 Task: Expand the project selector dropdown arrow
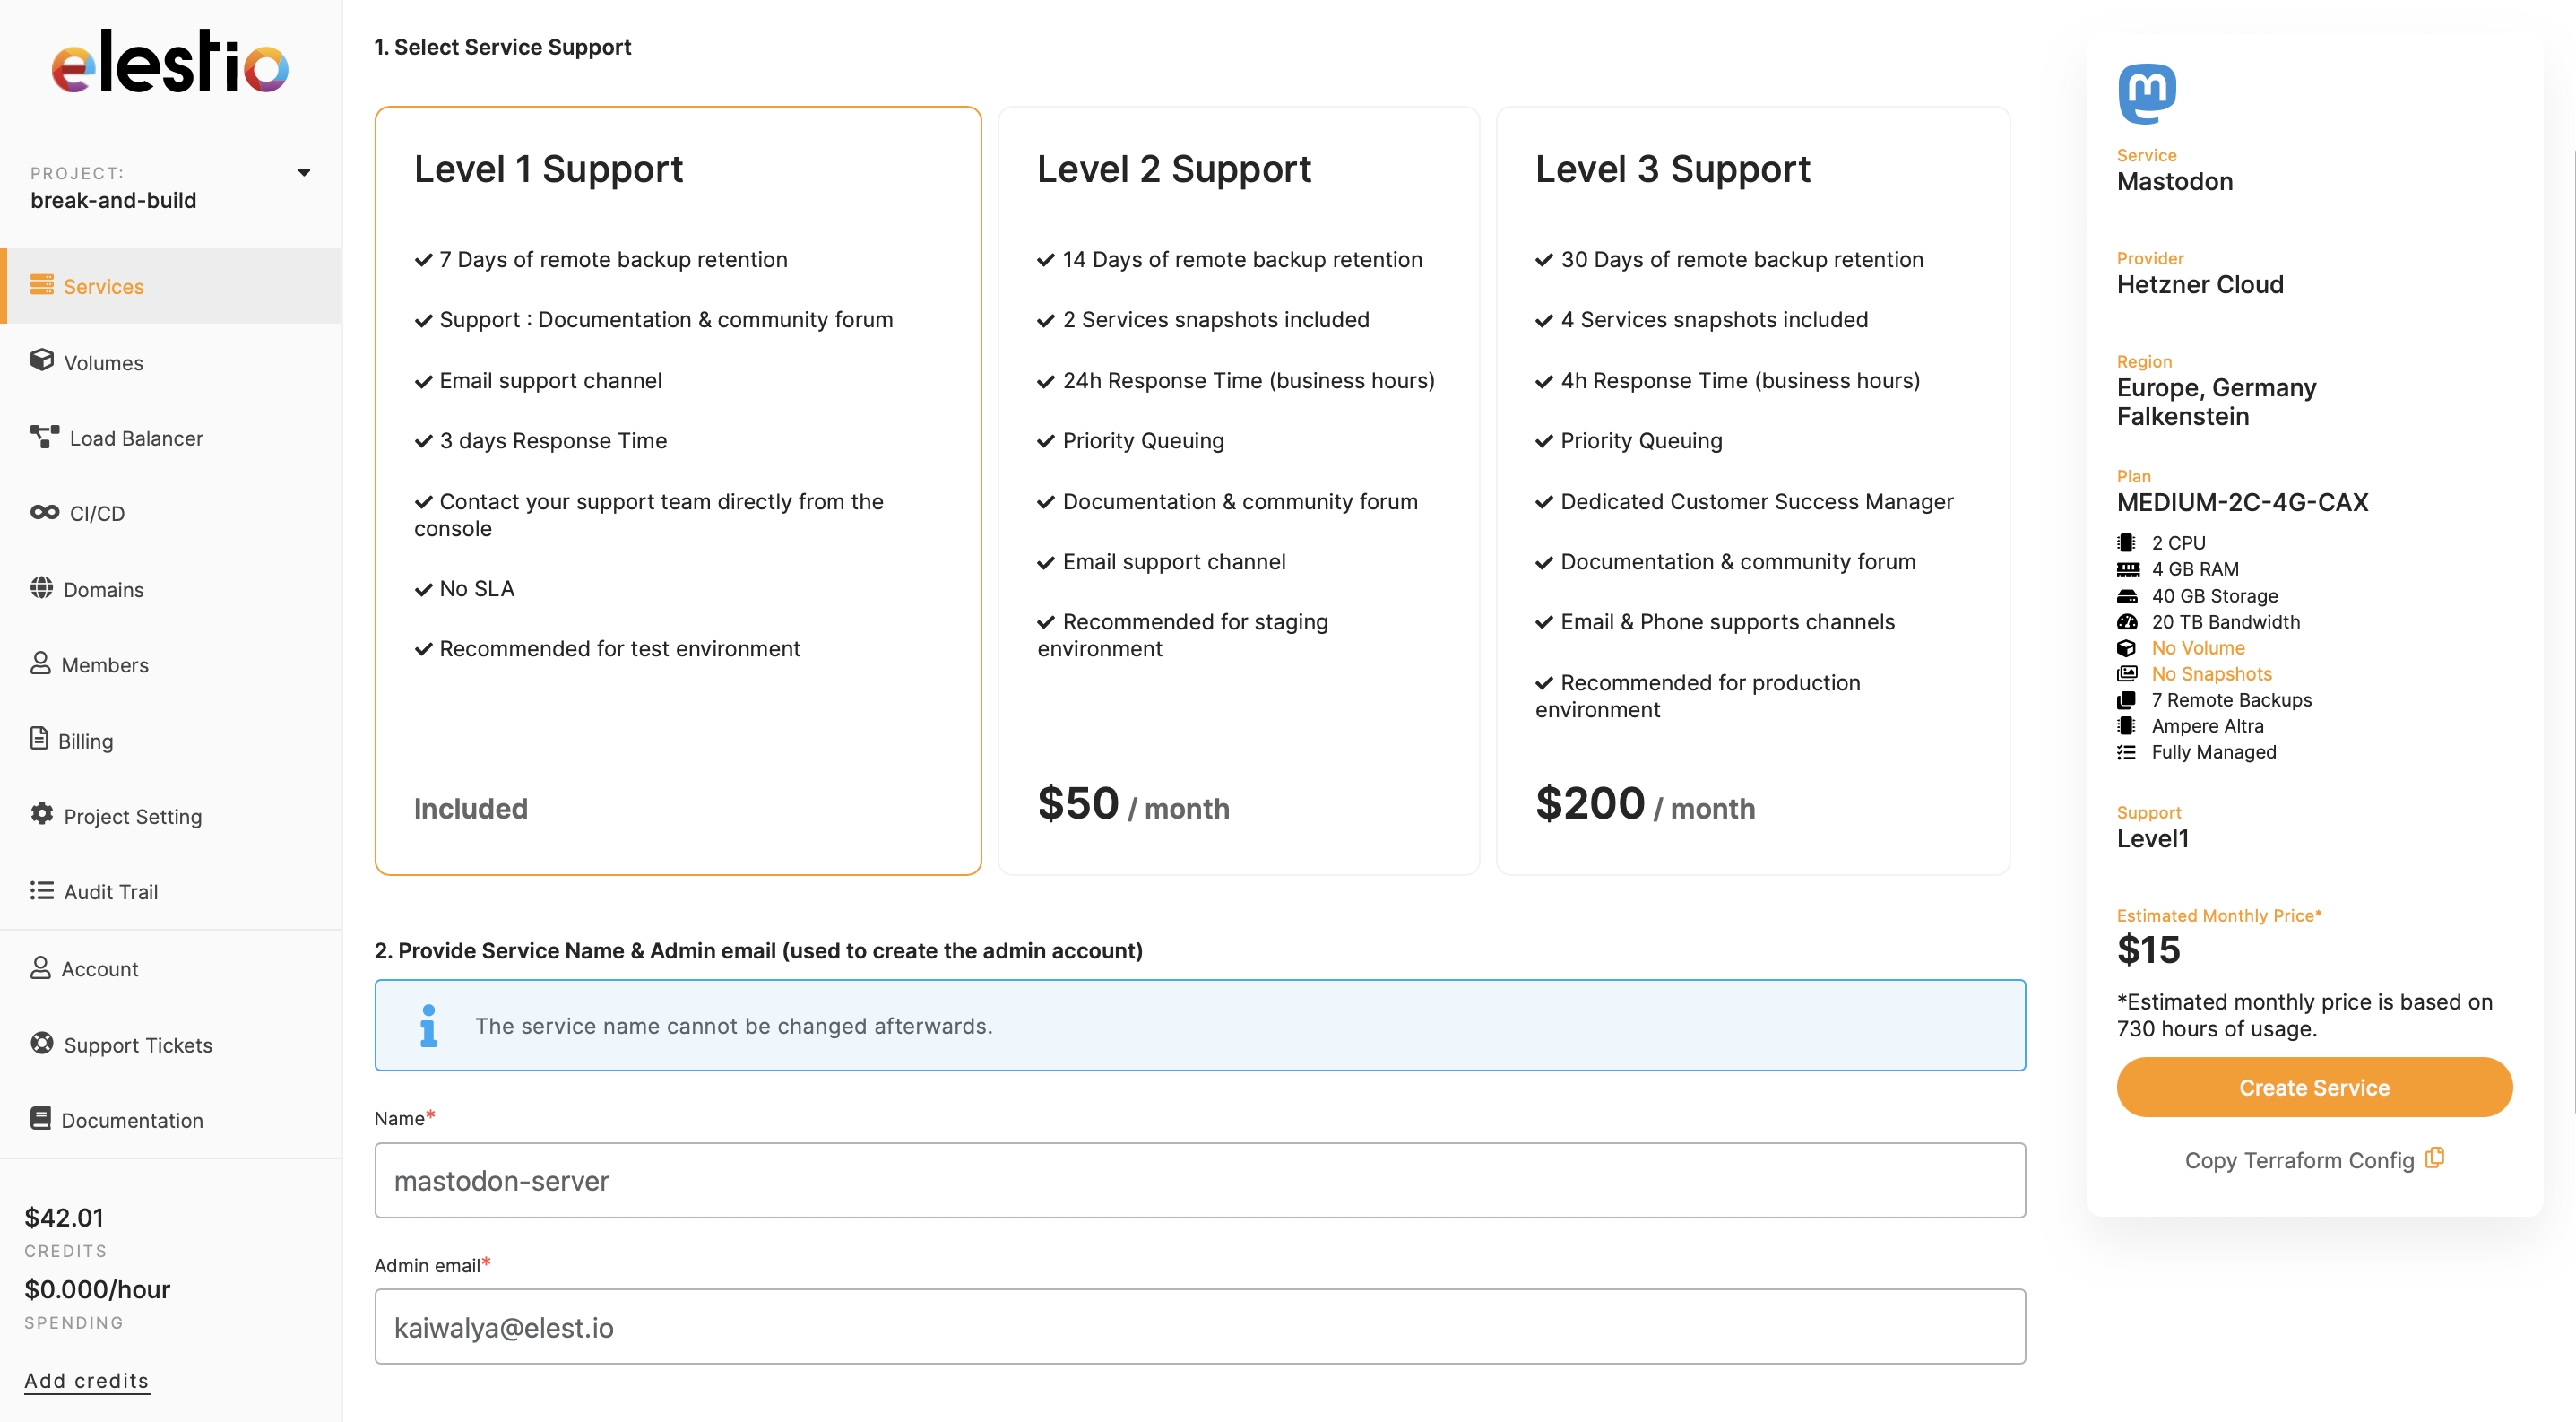point(304,173)
